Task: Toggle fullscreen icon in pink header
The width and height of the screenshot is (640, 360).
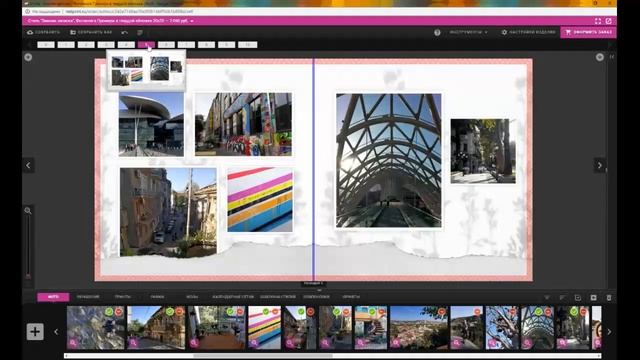Action: (x=598, y=21)
